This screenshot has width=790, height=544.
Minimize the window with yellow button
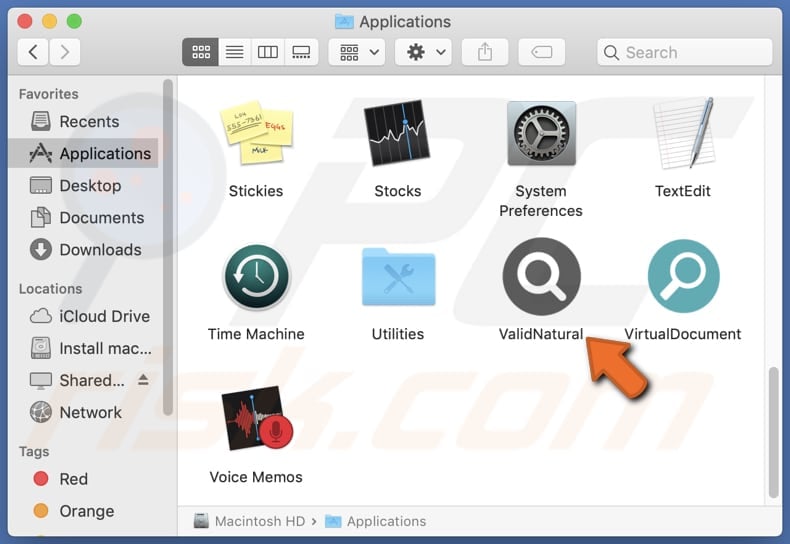pyautogui.click(x=49, y=22)
